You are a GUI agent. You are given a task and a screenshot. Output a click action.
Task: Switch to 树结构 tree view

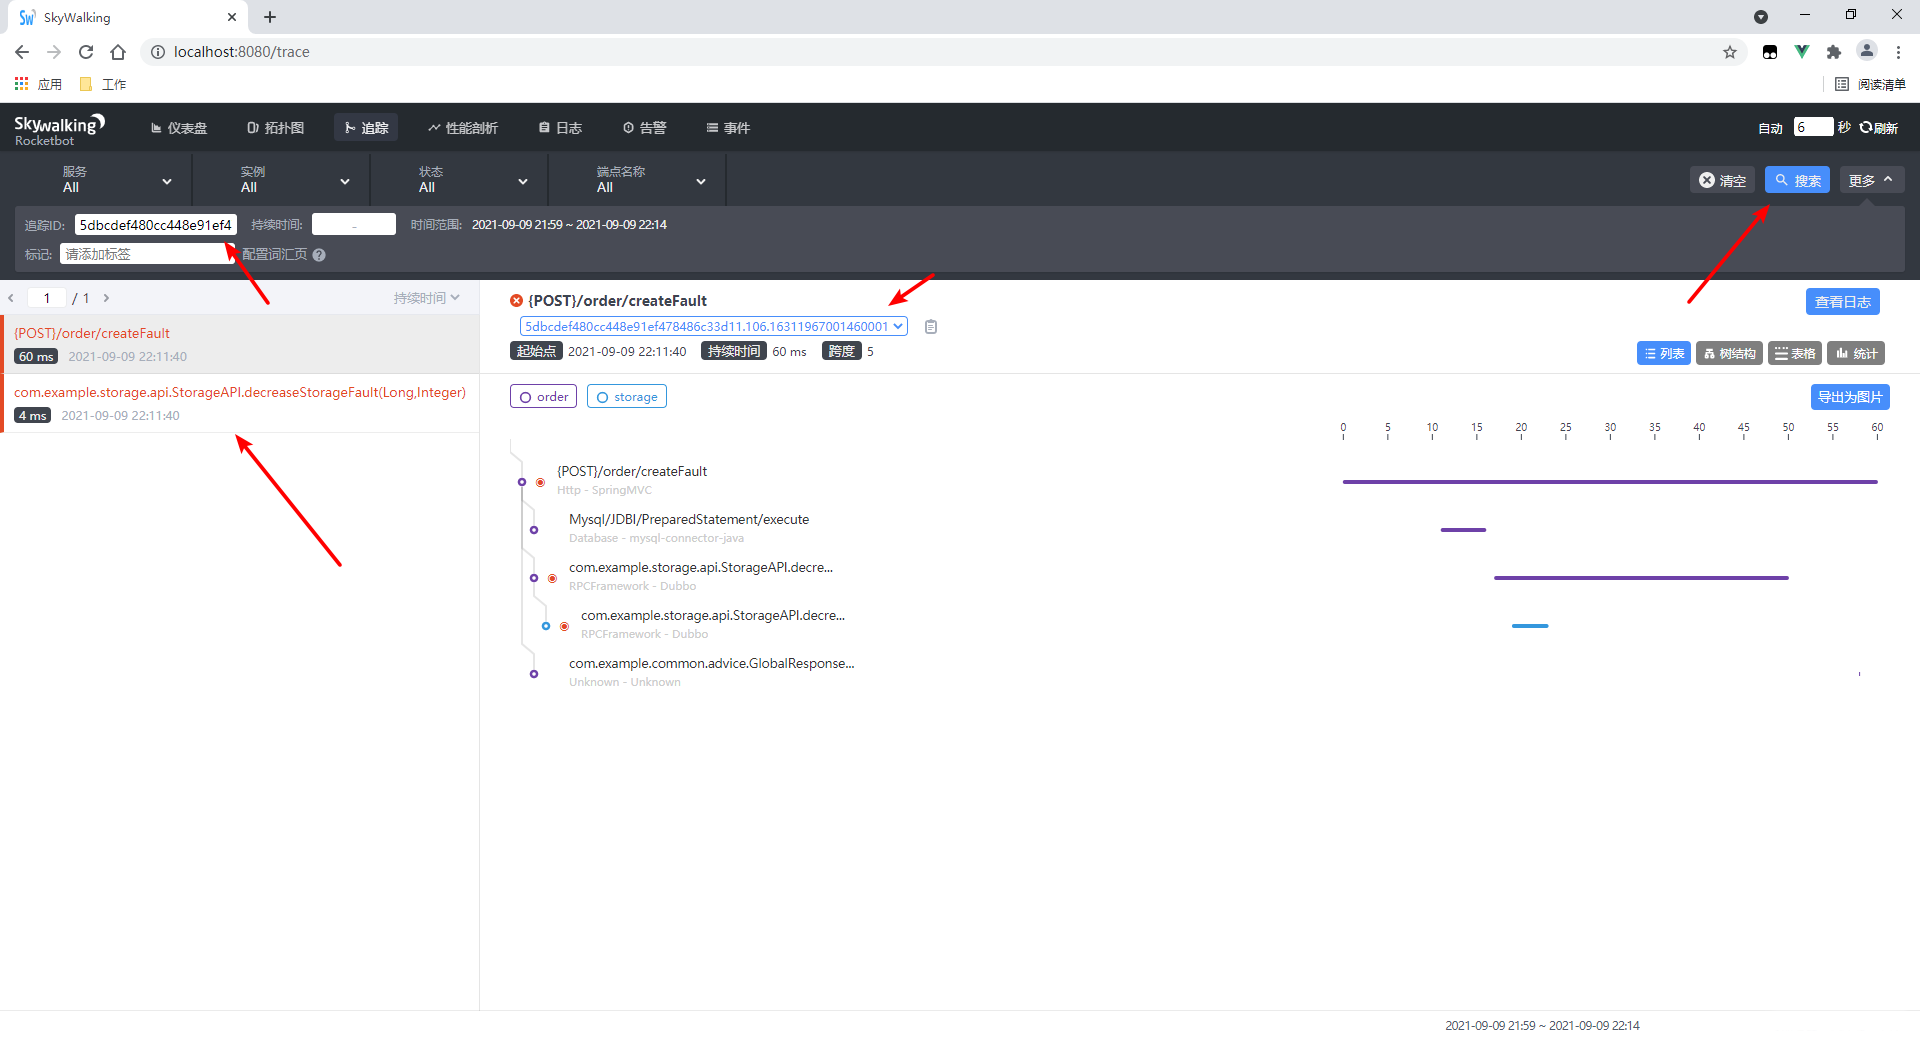click(x=1729, y=353)
